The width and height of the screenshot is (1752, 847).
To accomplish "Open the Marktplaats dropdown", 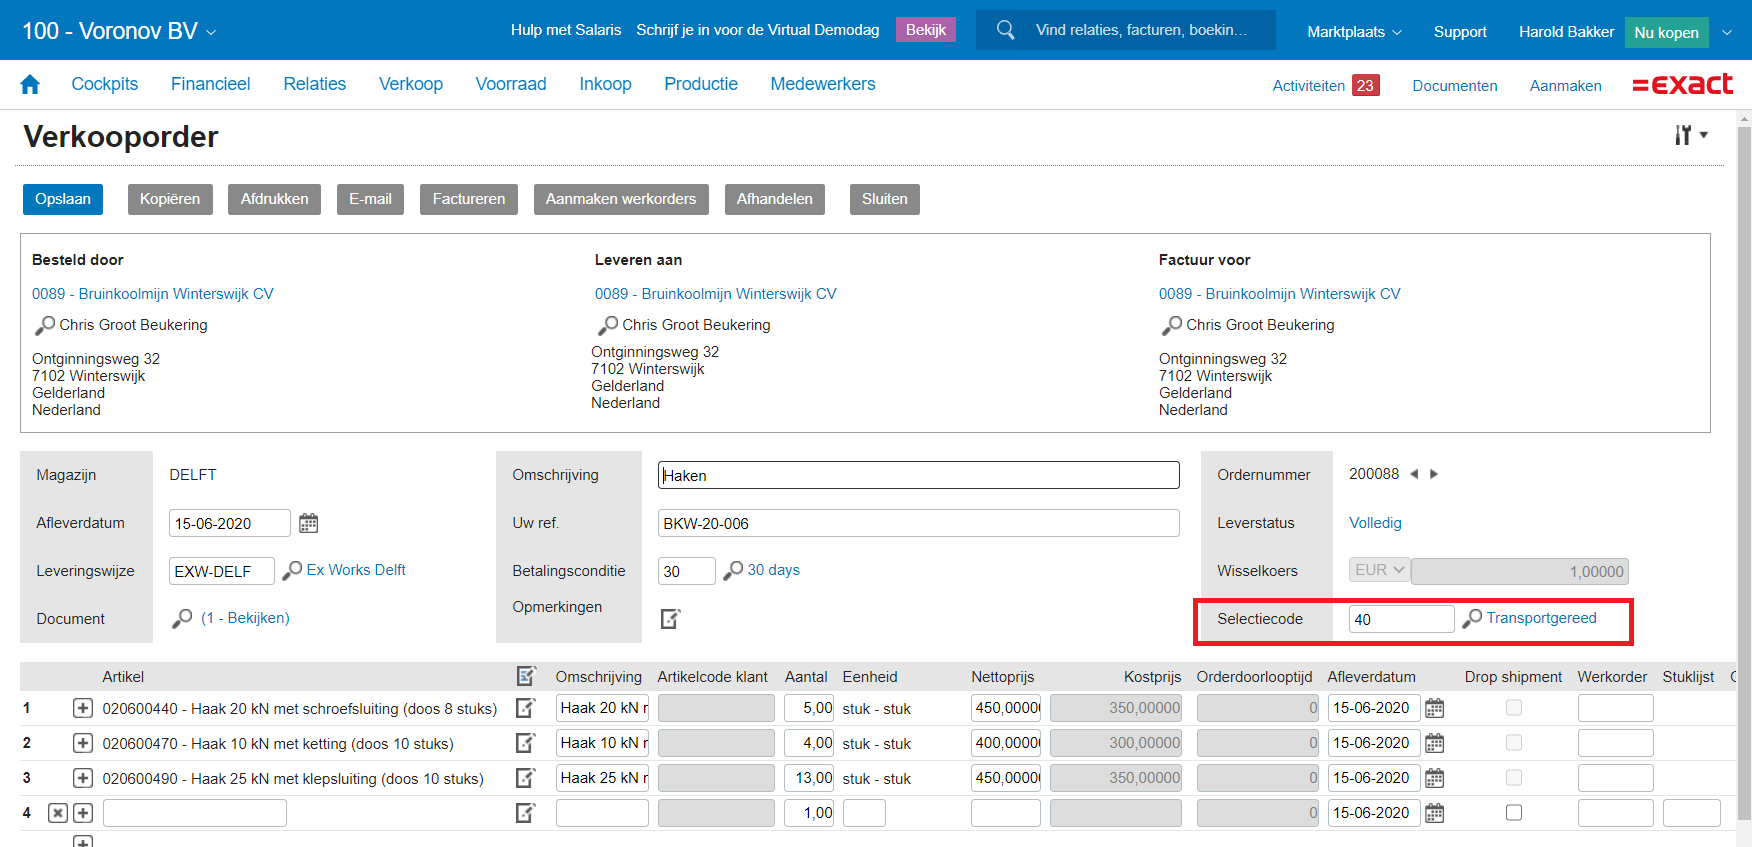I will (1354, 32).
